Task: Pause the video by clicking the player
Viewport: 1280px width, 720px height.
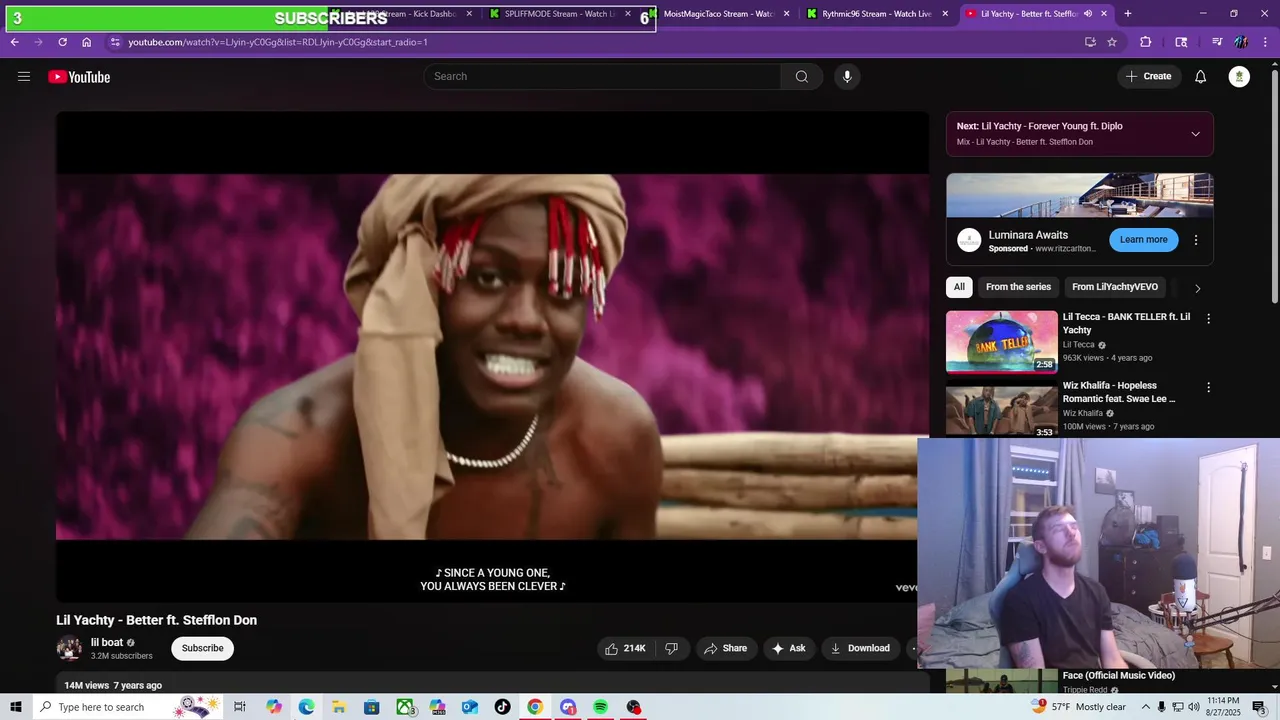Action: (x=492, y=357)
